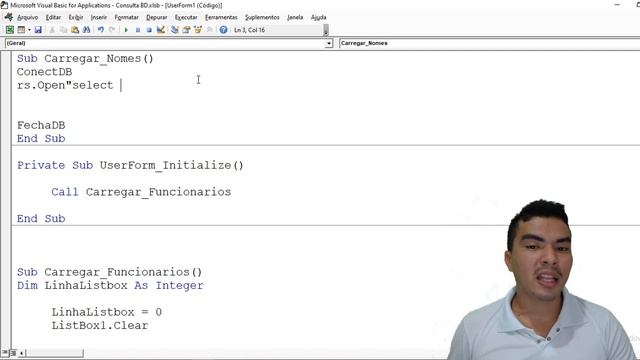The image size is (640, 360).
Task: Click the Reset stop icon
Action: click(x=149, y=30)
